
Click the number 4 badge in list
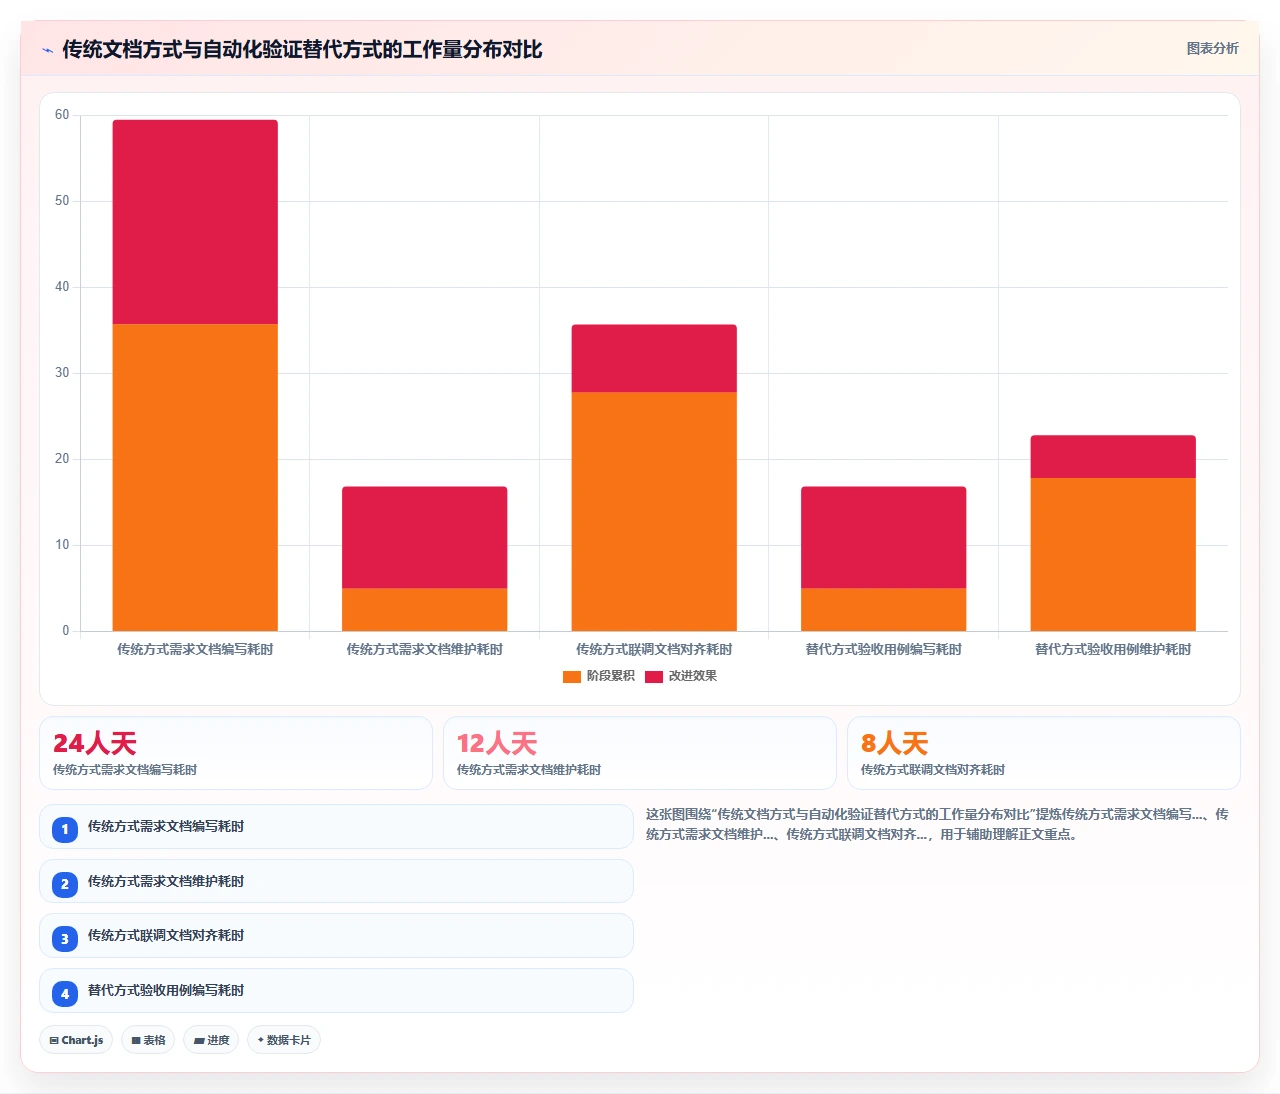click(x=65, y=993)
